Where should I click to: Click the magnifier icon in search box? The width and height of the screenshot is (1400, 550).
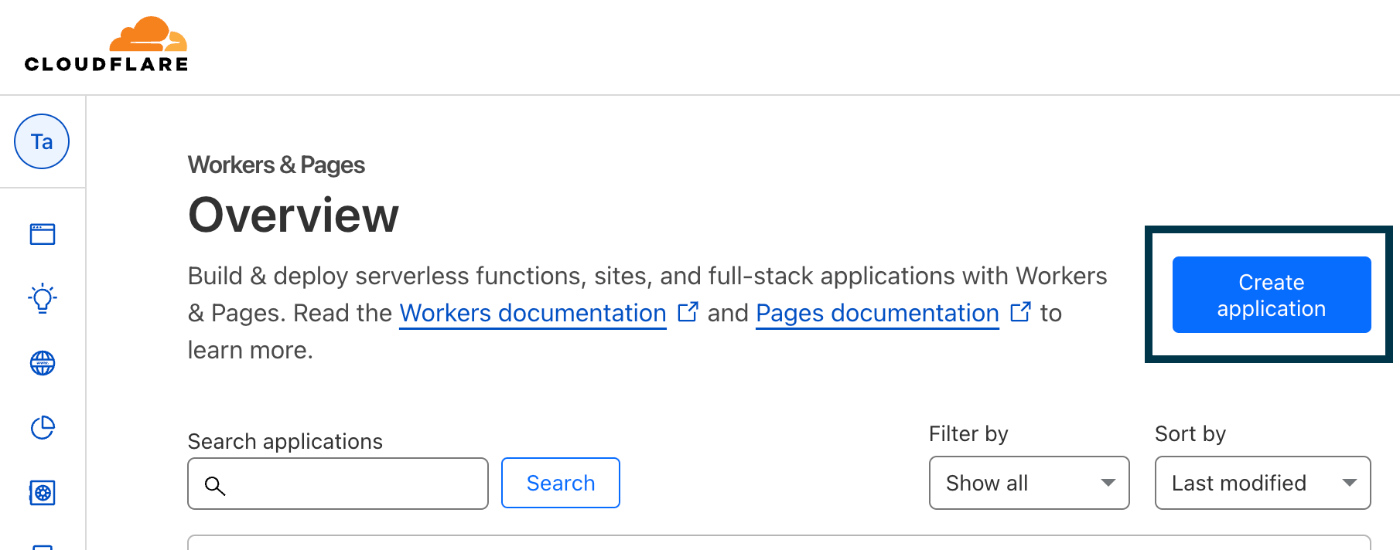tap(215, 485)
